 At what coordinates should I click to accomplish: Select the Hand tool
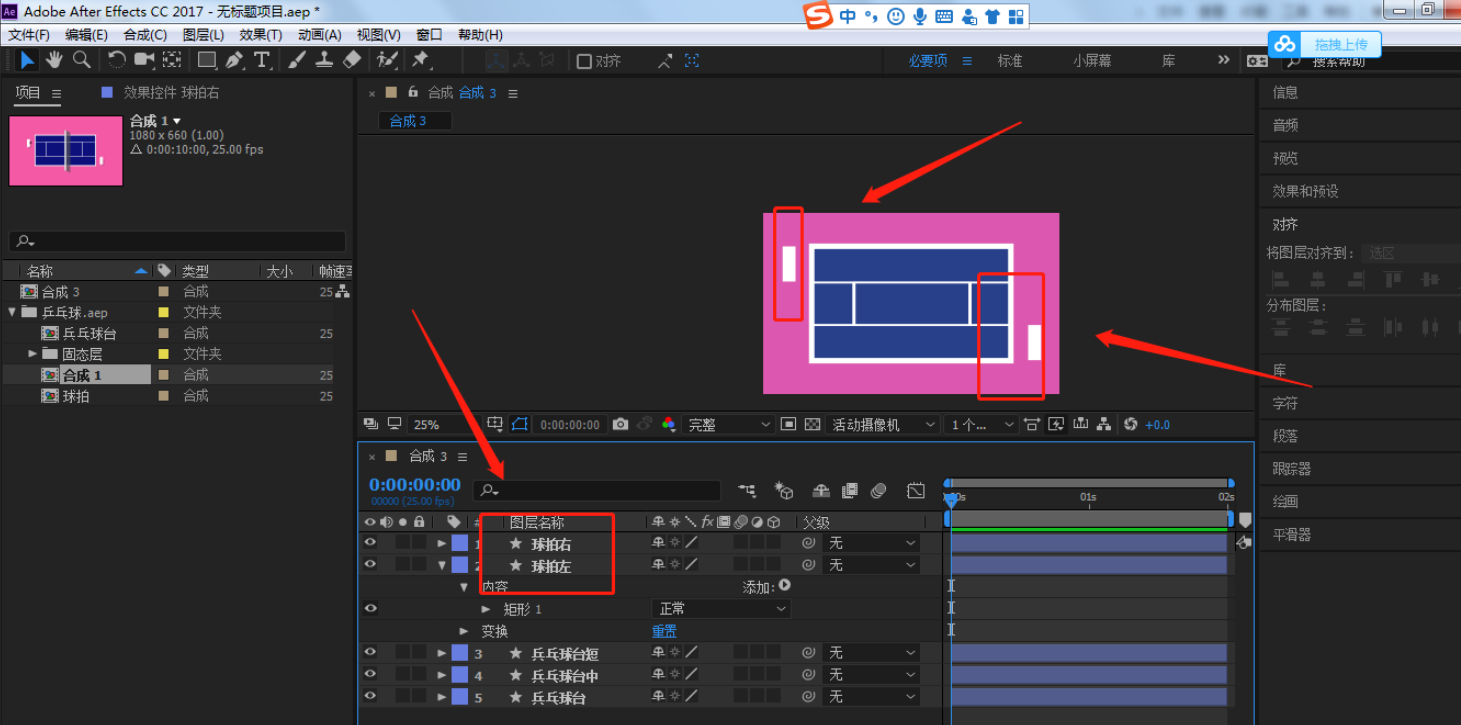pos(54,60)
